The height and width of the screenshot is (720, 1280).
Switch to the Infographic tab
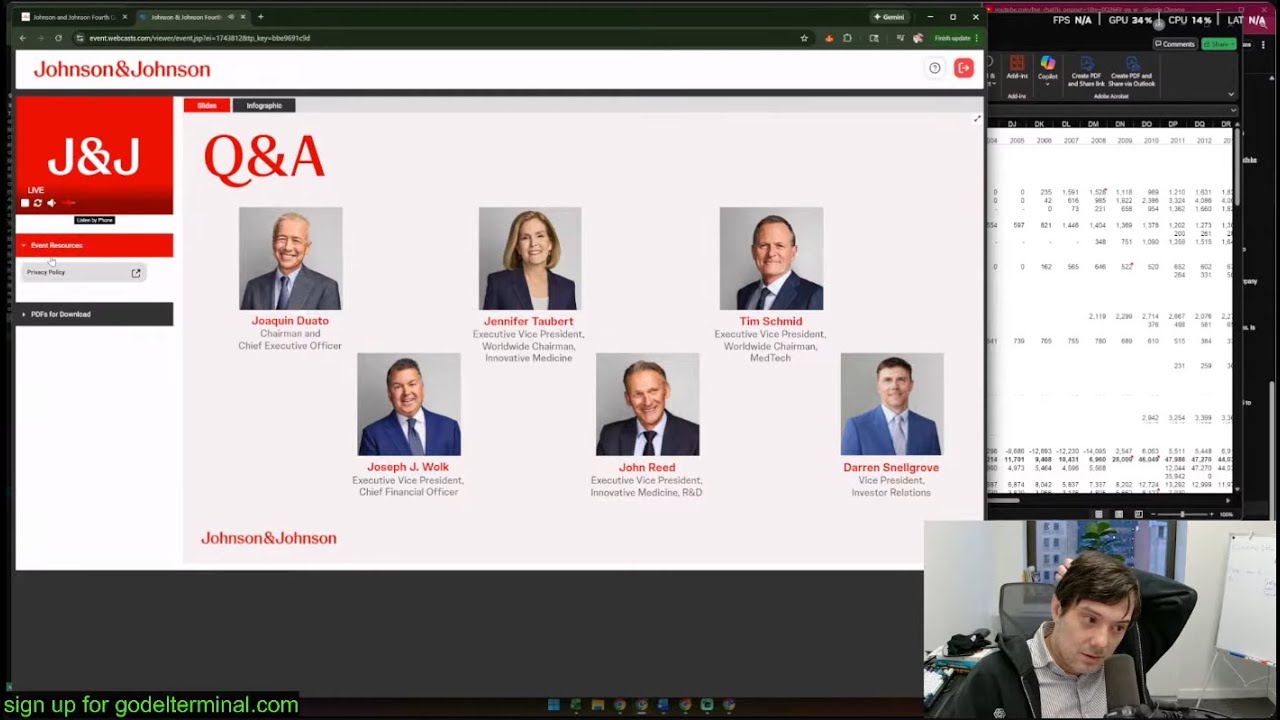(x=264, y=105)
